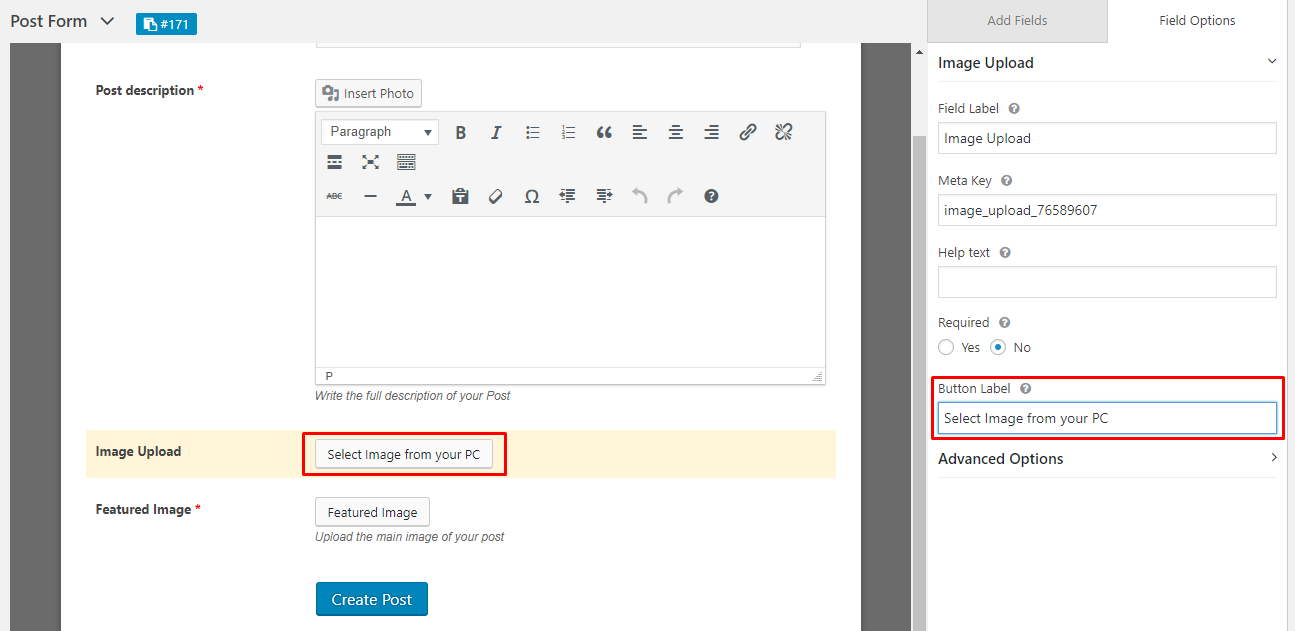The image size is (1295, 631).
Task: Clear formatting with the eraser icon
Action: click(496, 196)
